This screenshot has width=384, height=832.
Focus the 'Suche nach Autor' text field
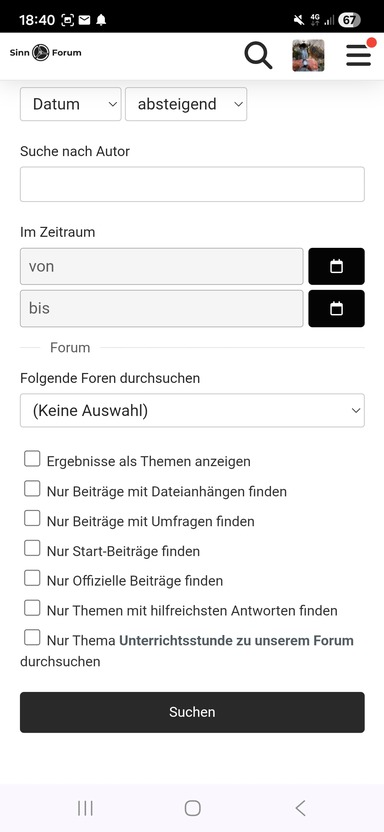click(x=193, y=184)
